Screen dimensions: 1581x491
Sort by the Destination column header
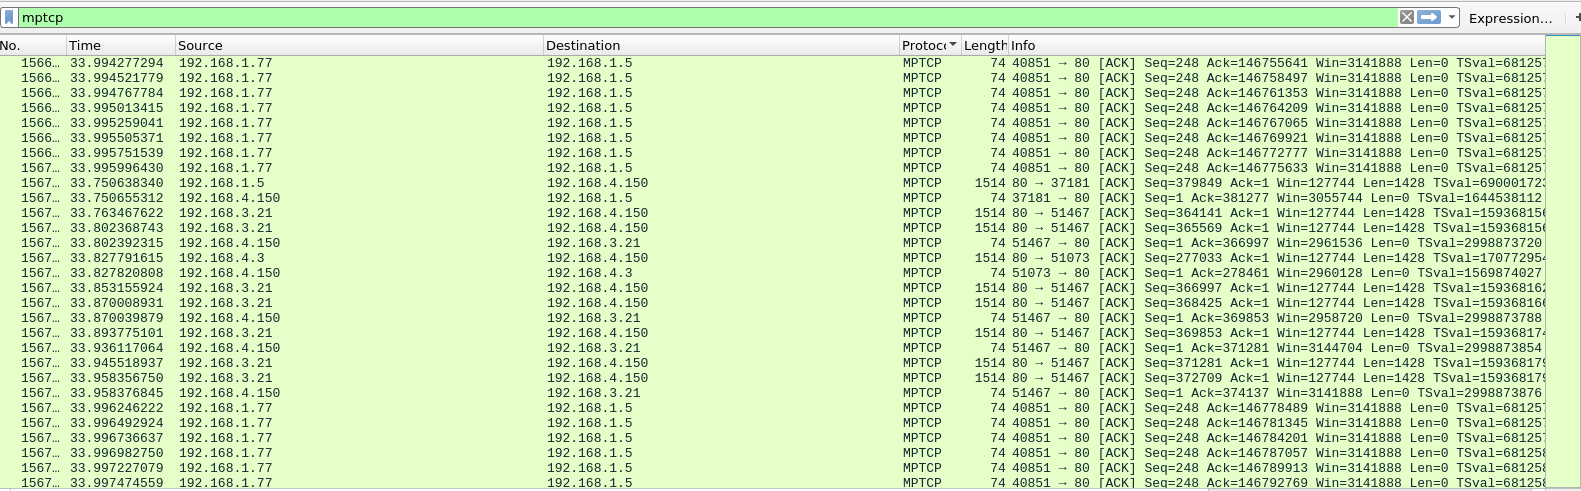coord(720,45)
